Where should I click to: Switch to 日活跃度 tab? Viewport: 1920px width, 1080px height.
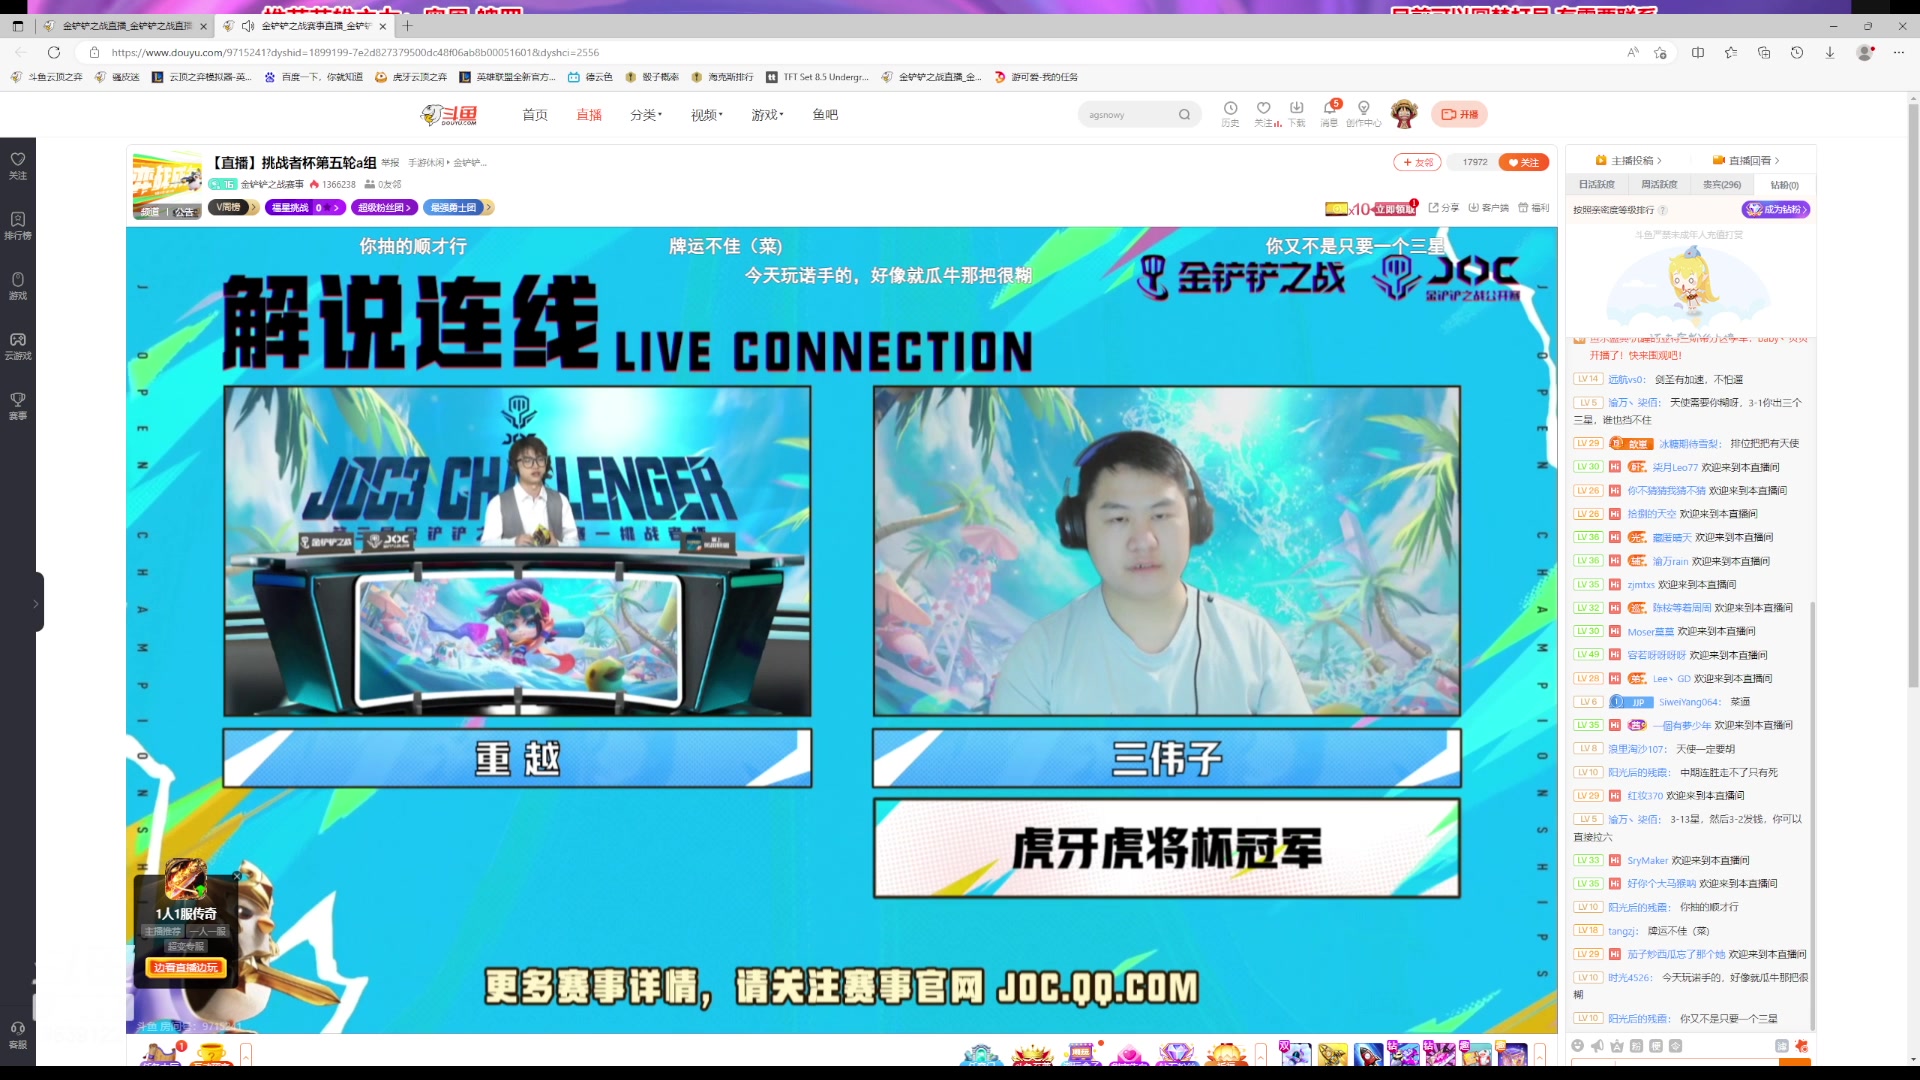pyautogui.click(x=1597, y=185)
